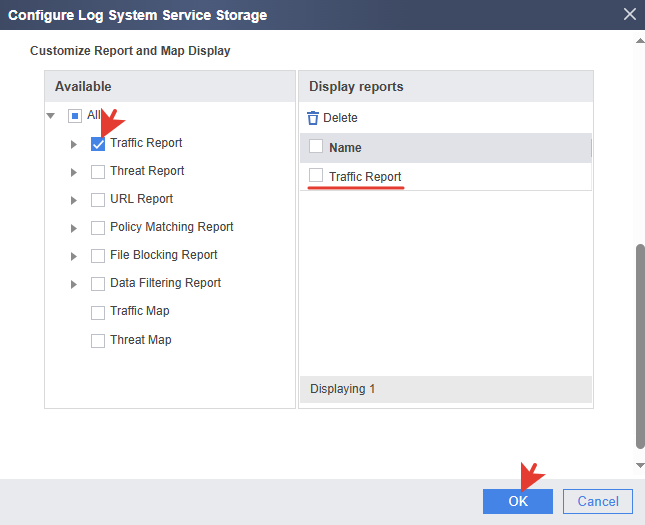This screenshot has height=525, width=645.
Task: Tick the Policy Matching Report checkbox
Action: click(98, 228)
